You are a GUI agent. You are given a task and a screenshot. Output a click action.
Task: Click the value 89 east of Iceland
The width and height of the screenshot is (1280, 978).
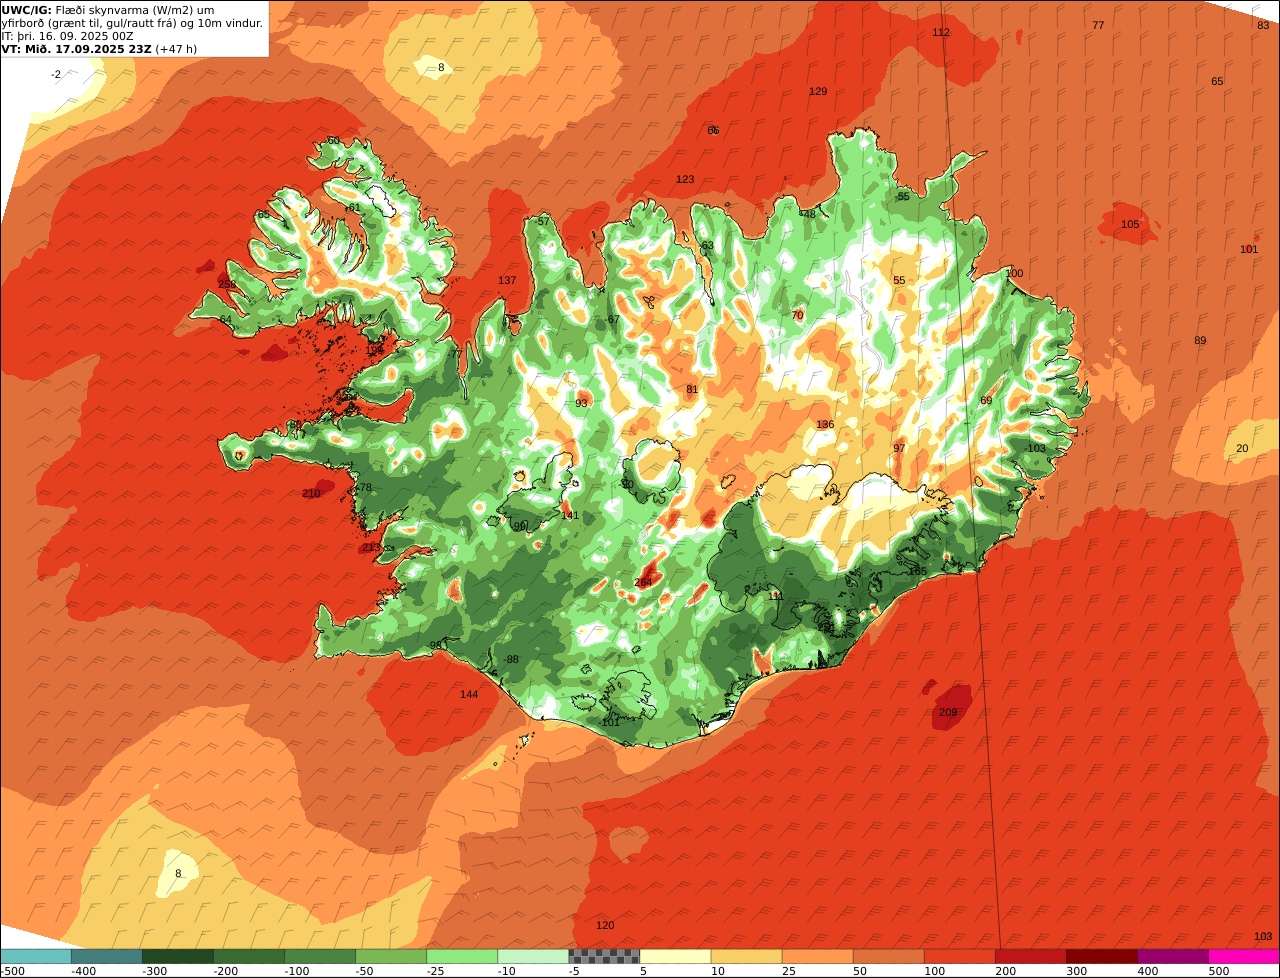point(1200,340)
